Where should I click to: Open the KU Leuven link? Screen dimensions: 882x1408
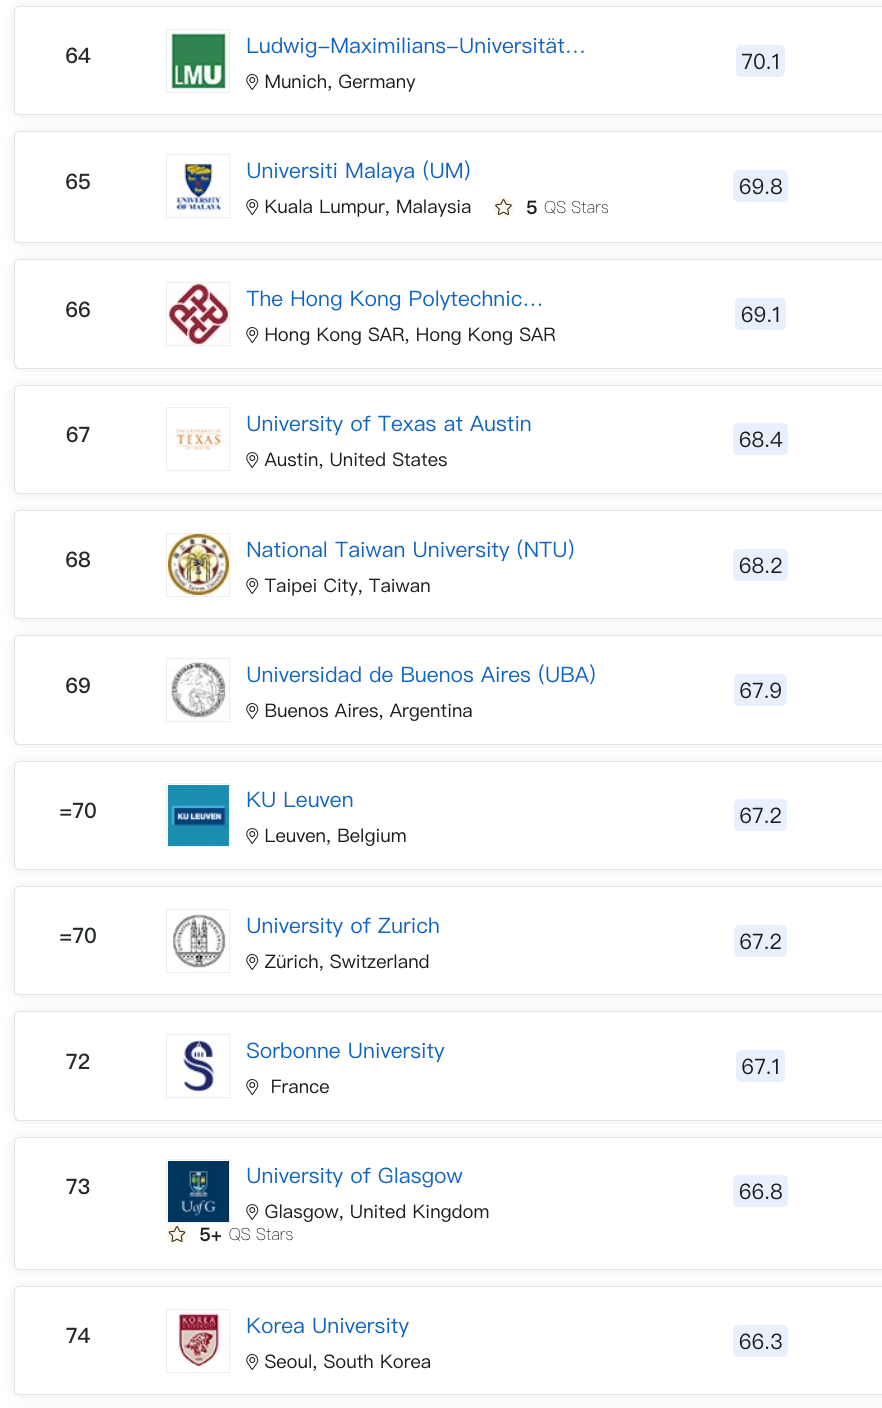point(299,800)
